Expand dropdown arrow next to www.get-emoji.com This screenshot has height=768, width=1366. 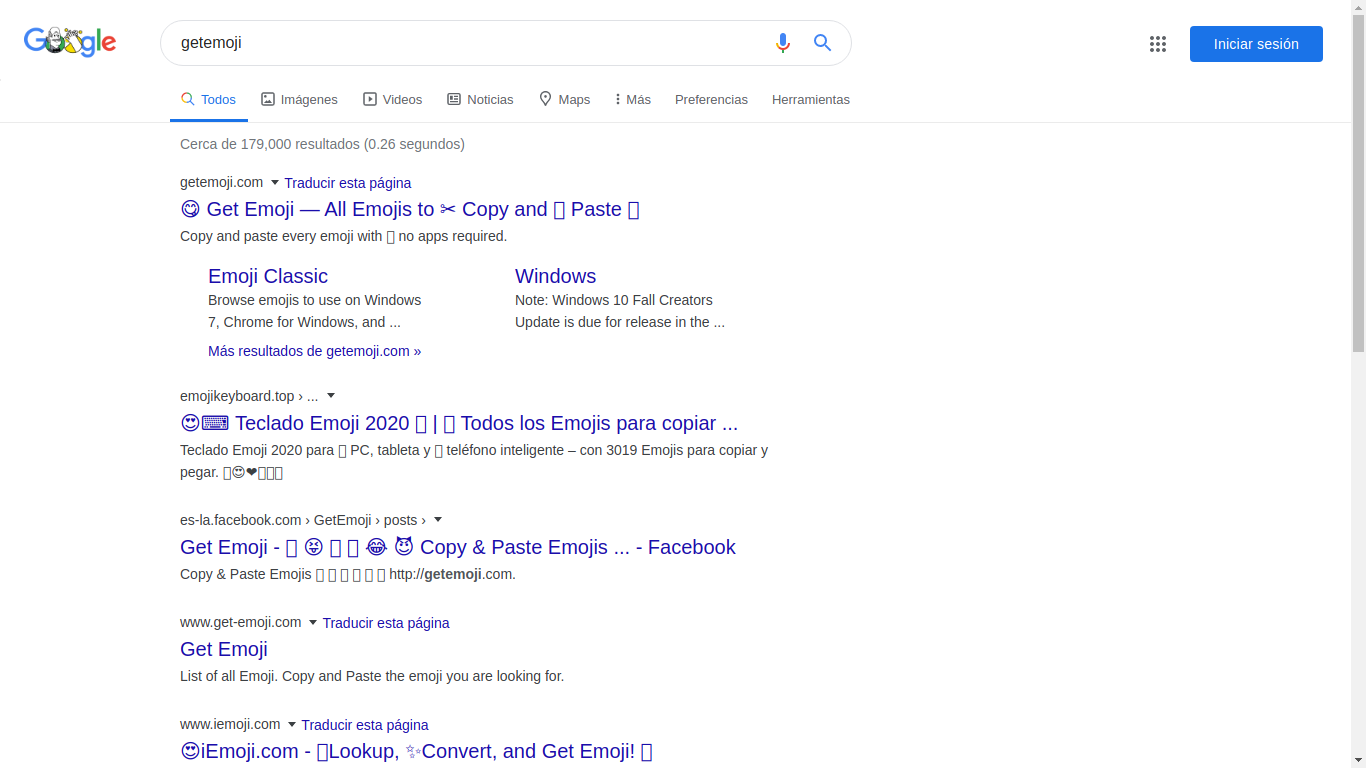point(313,623)
